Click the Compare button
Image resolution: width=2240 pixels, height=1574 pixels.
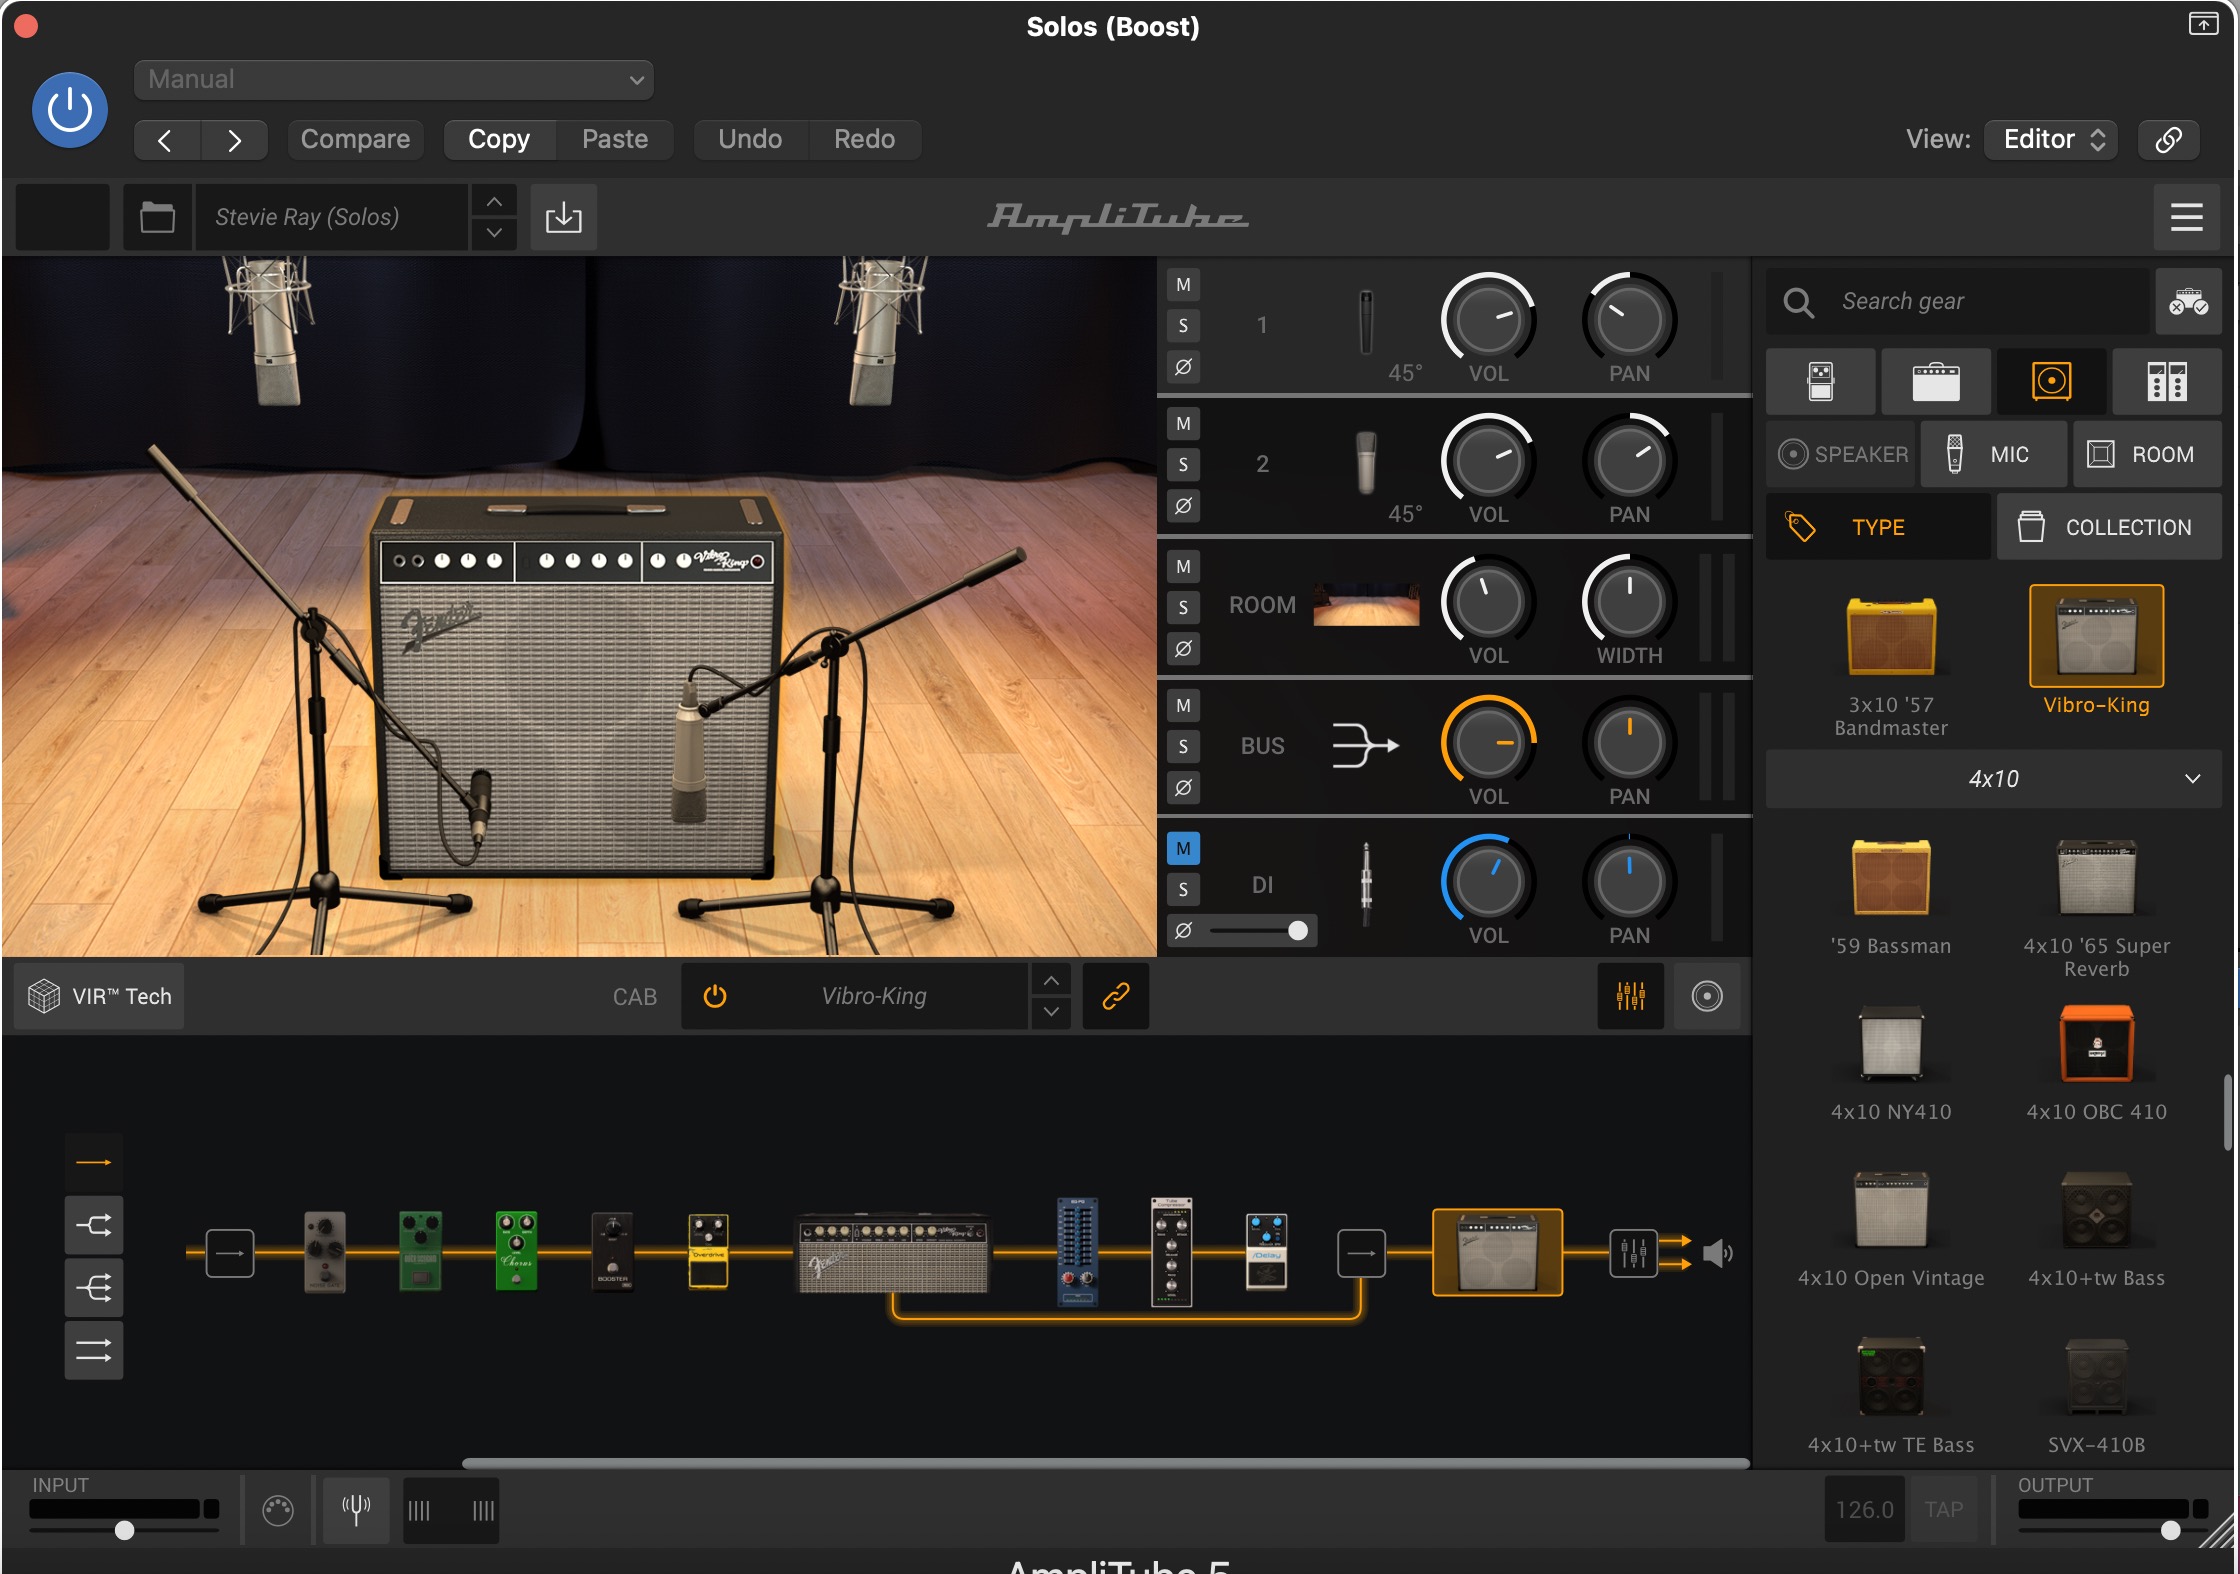point(356,139)
